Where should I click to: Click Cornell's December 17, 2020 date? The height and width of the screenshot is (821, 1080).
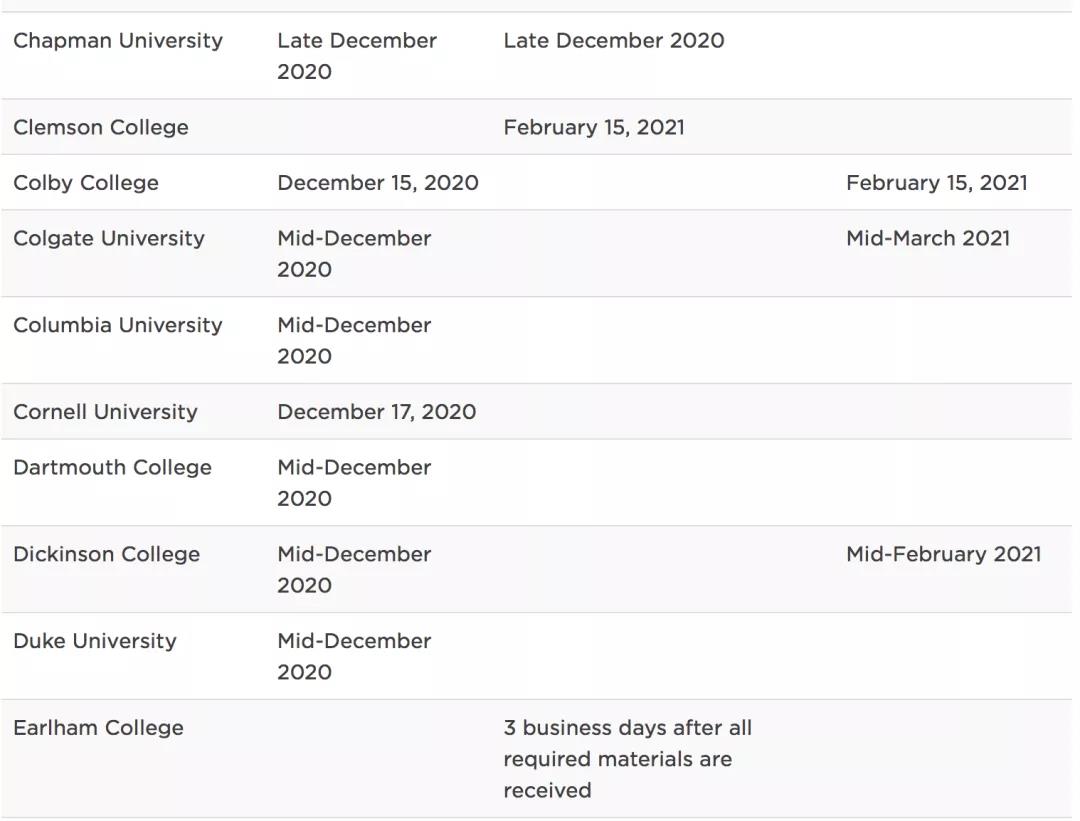(377, 412)
